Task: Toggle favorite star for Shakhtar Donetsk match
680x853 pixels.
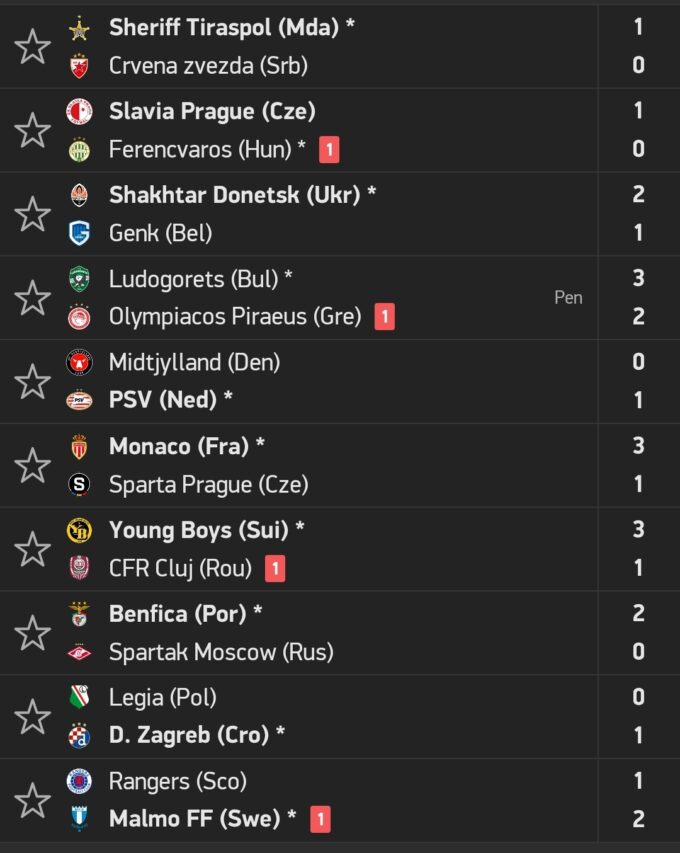Action: coord(33,215)
